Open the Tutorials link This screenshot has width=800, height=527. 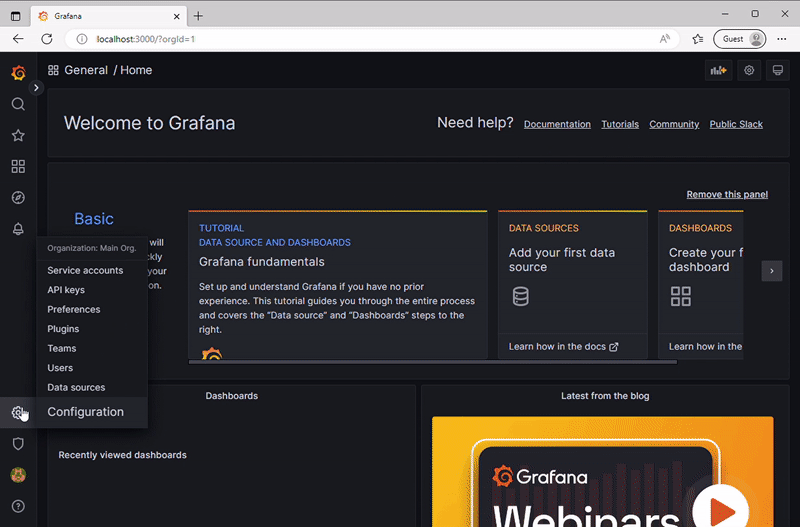point(620,124)
